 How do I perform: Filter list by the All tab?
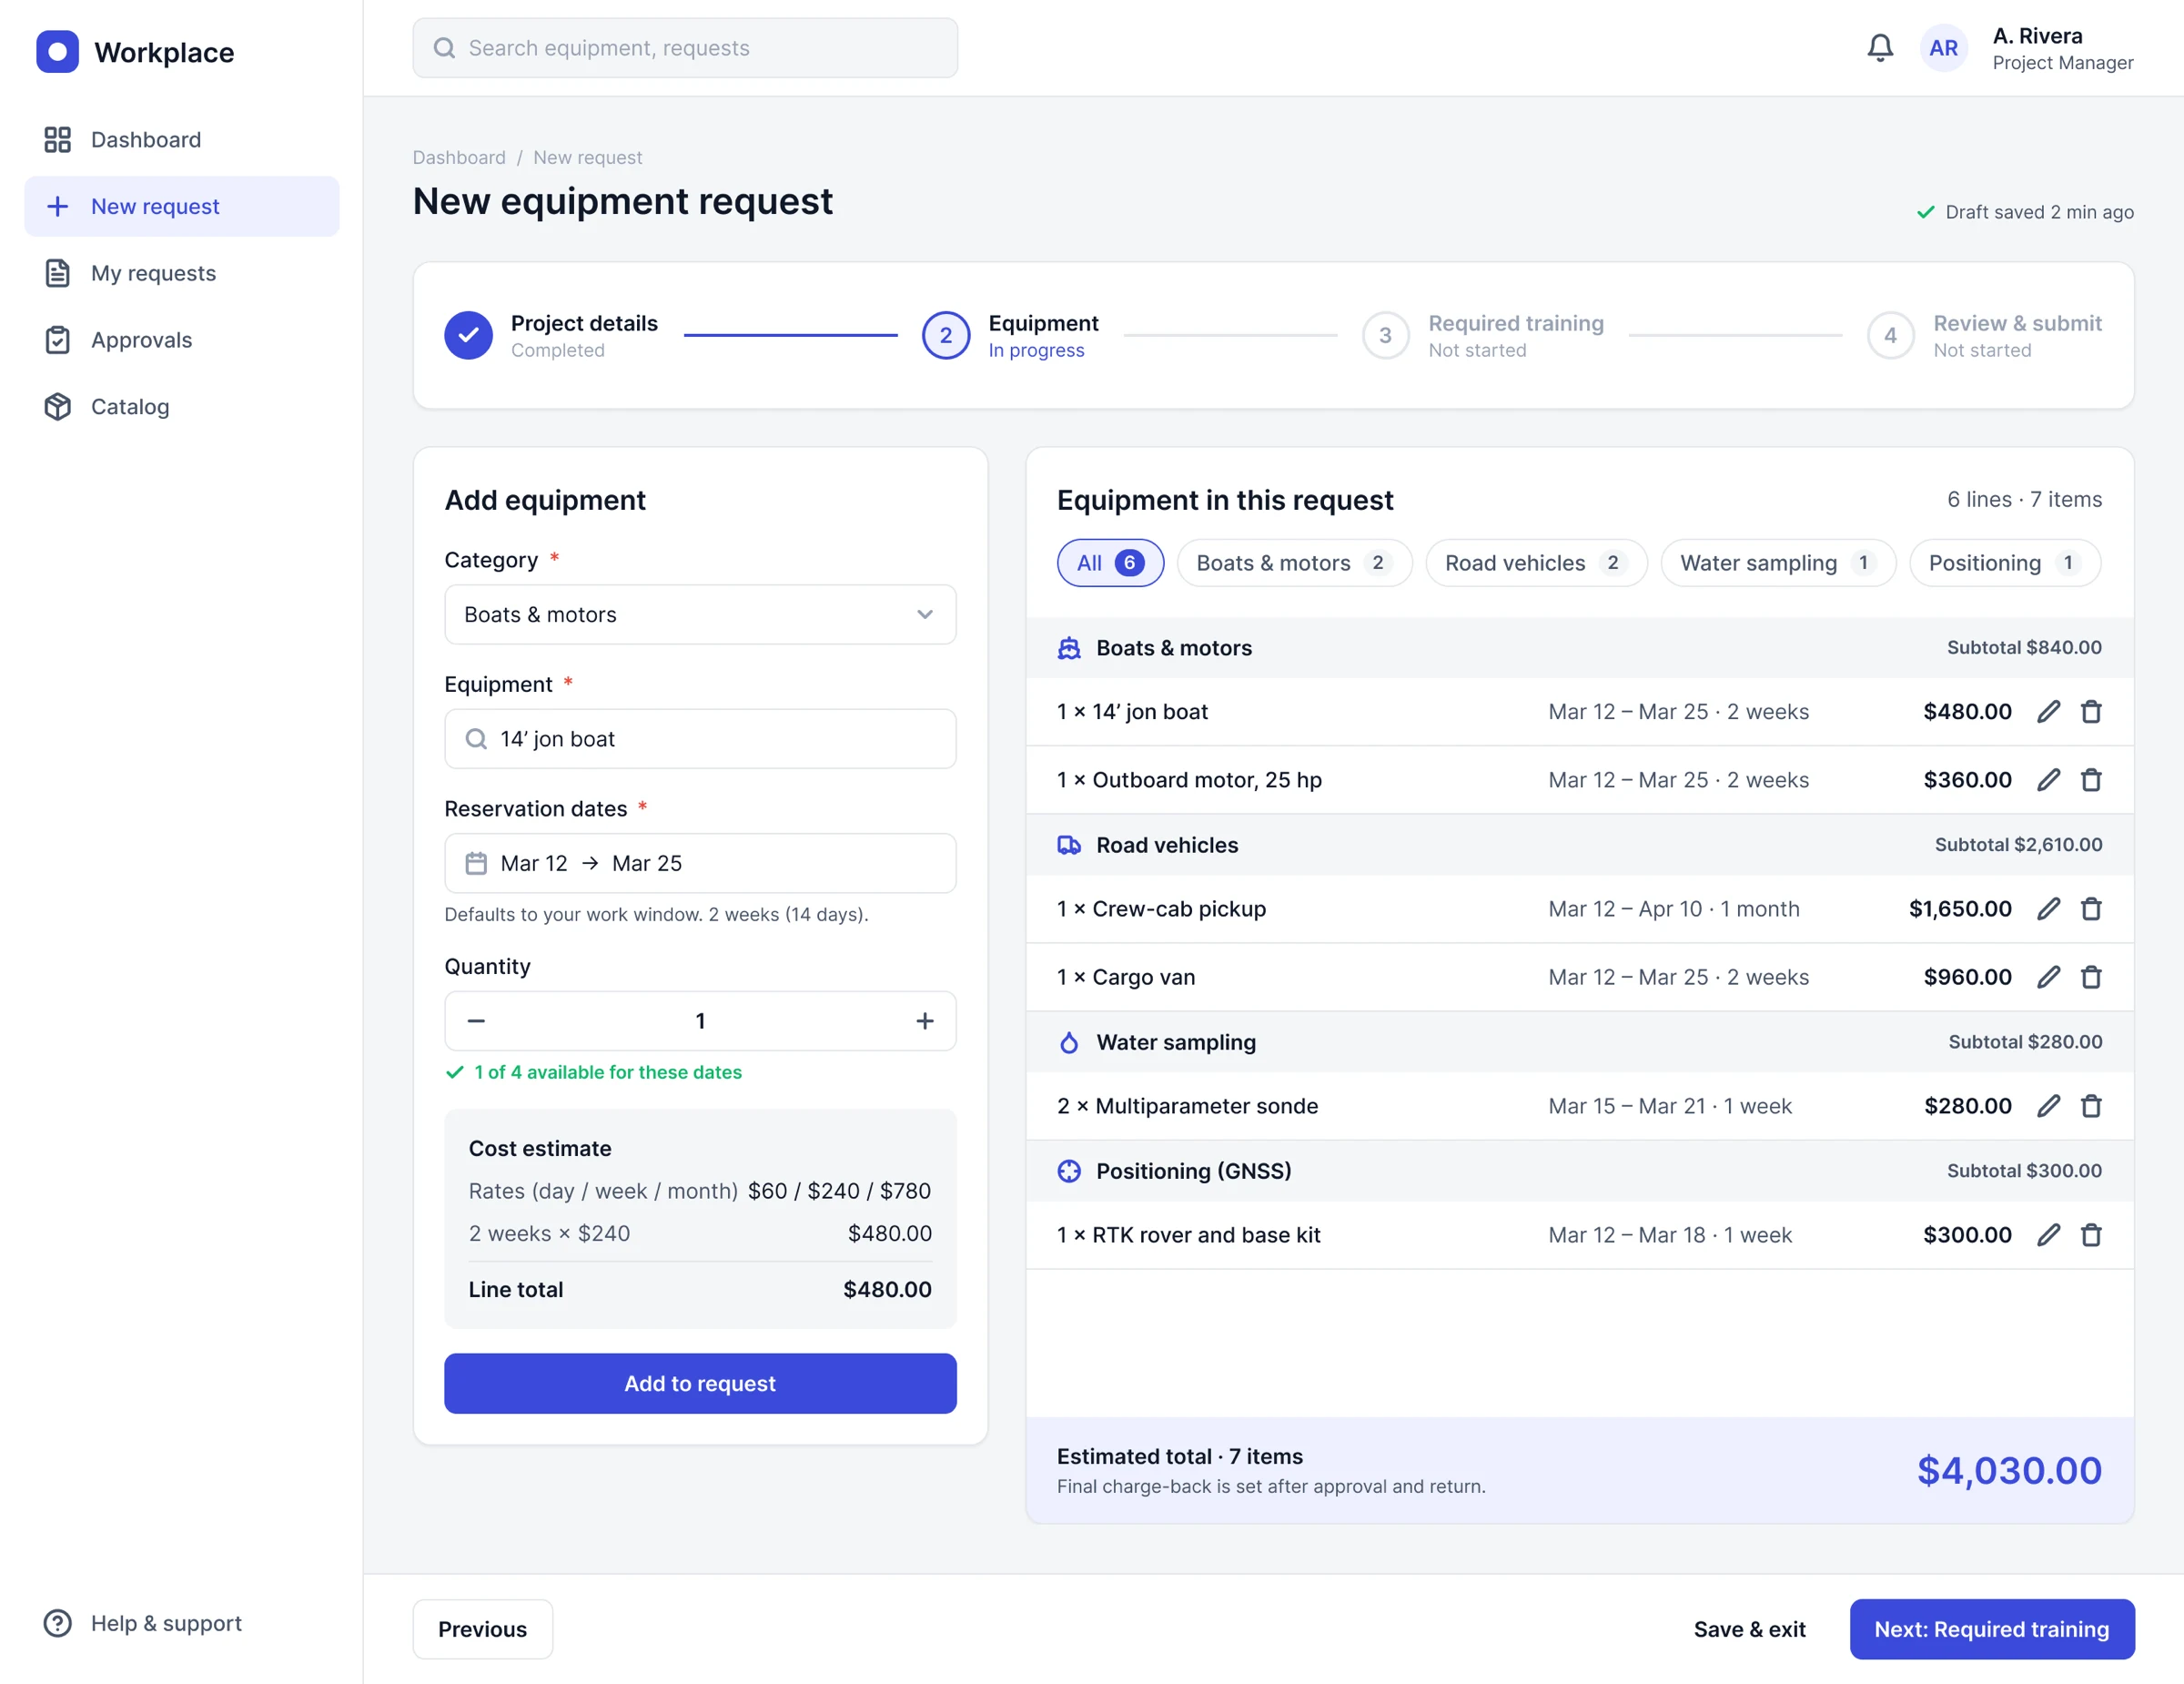[1110, 563]
